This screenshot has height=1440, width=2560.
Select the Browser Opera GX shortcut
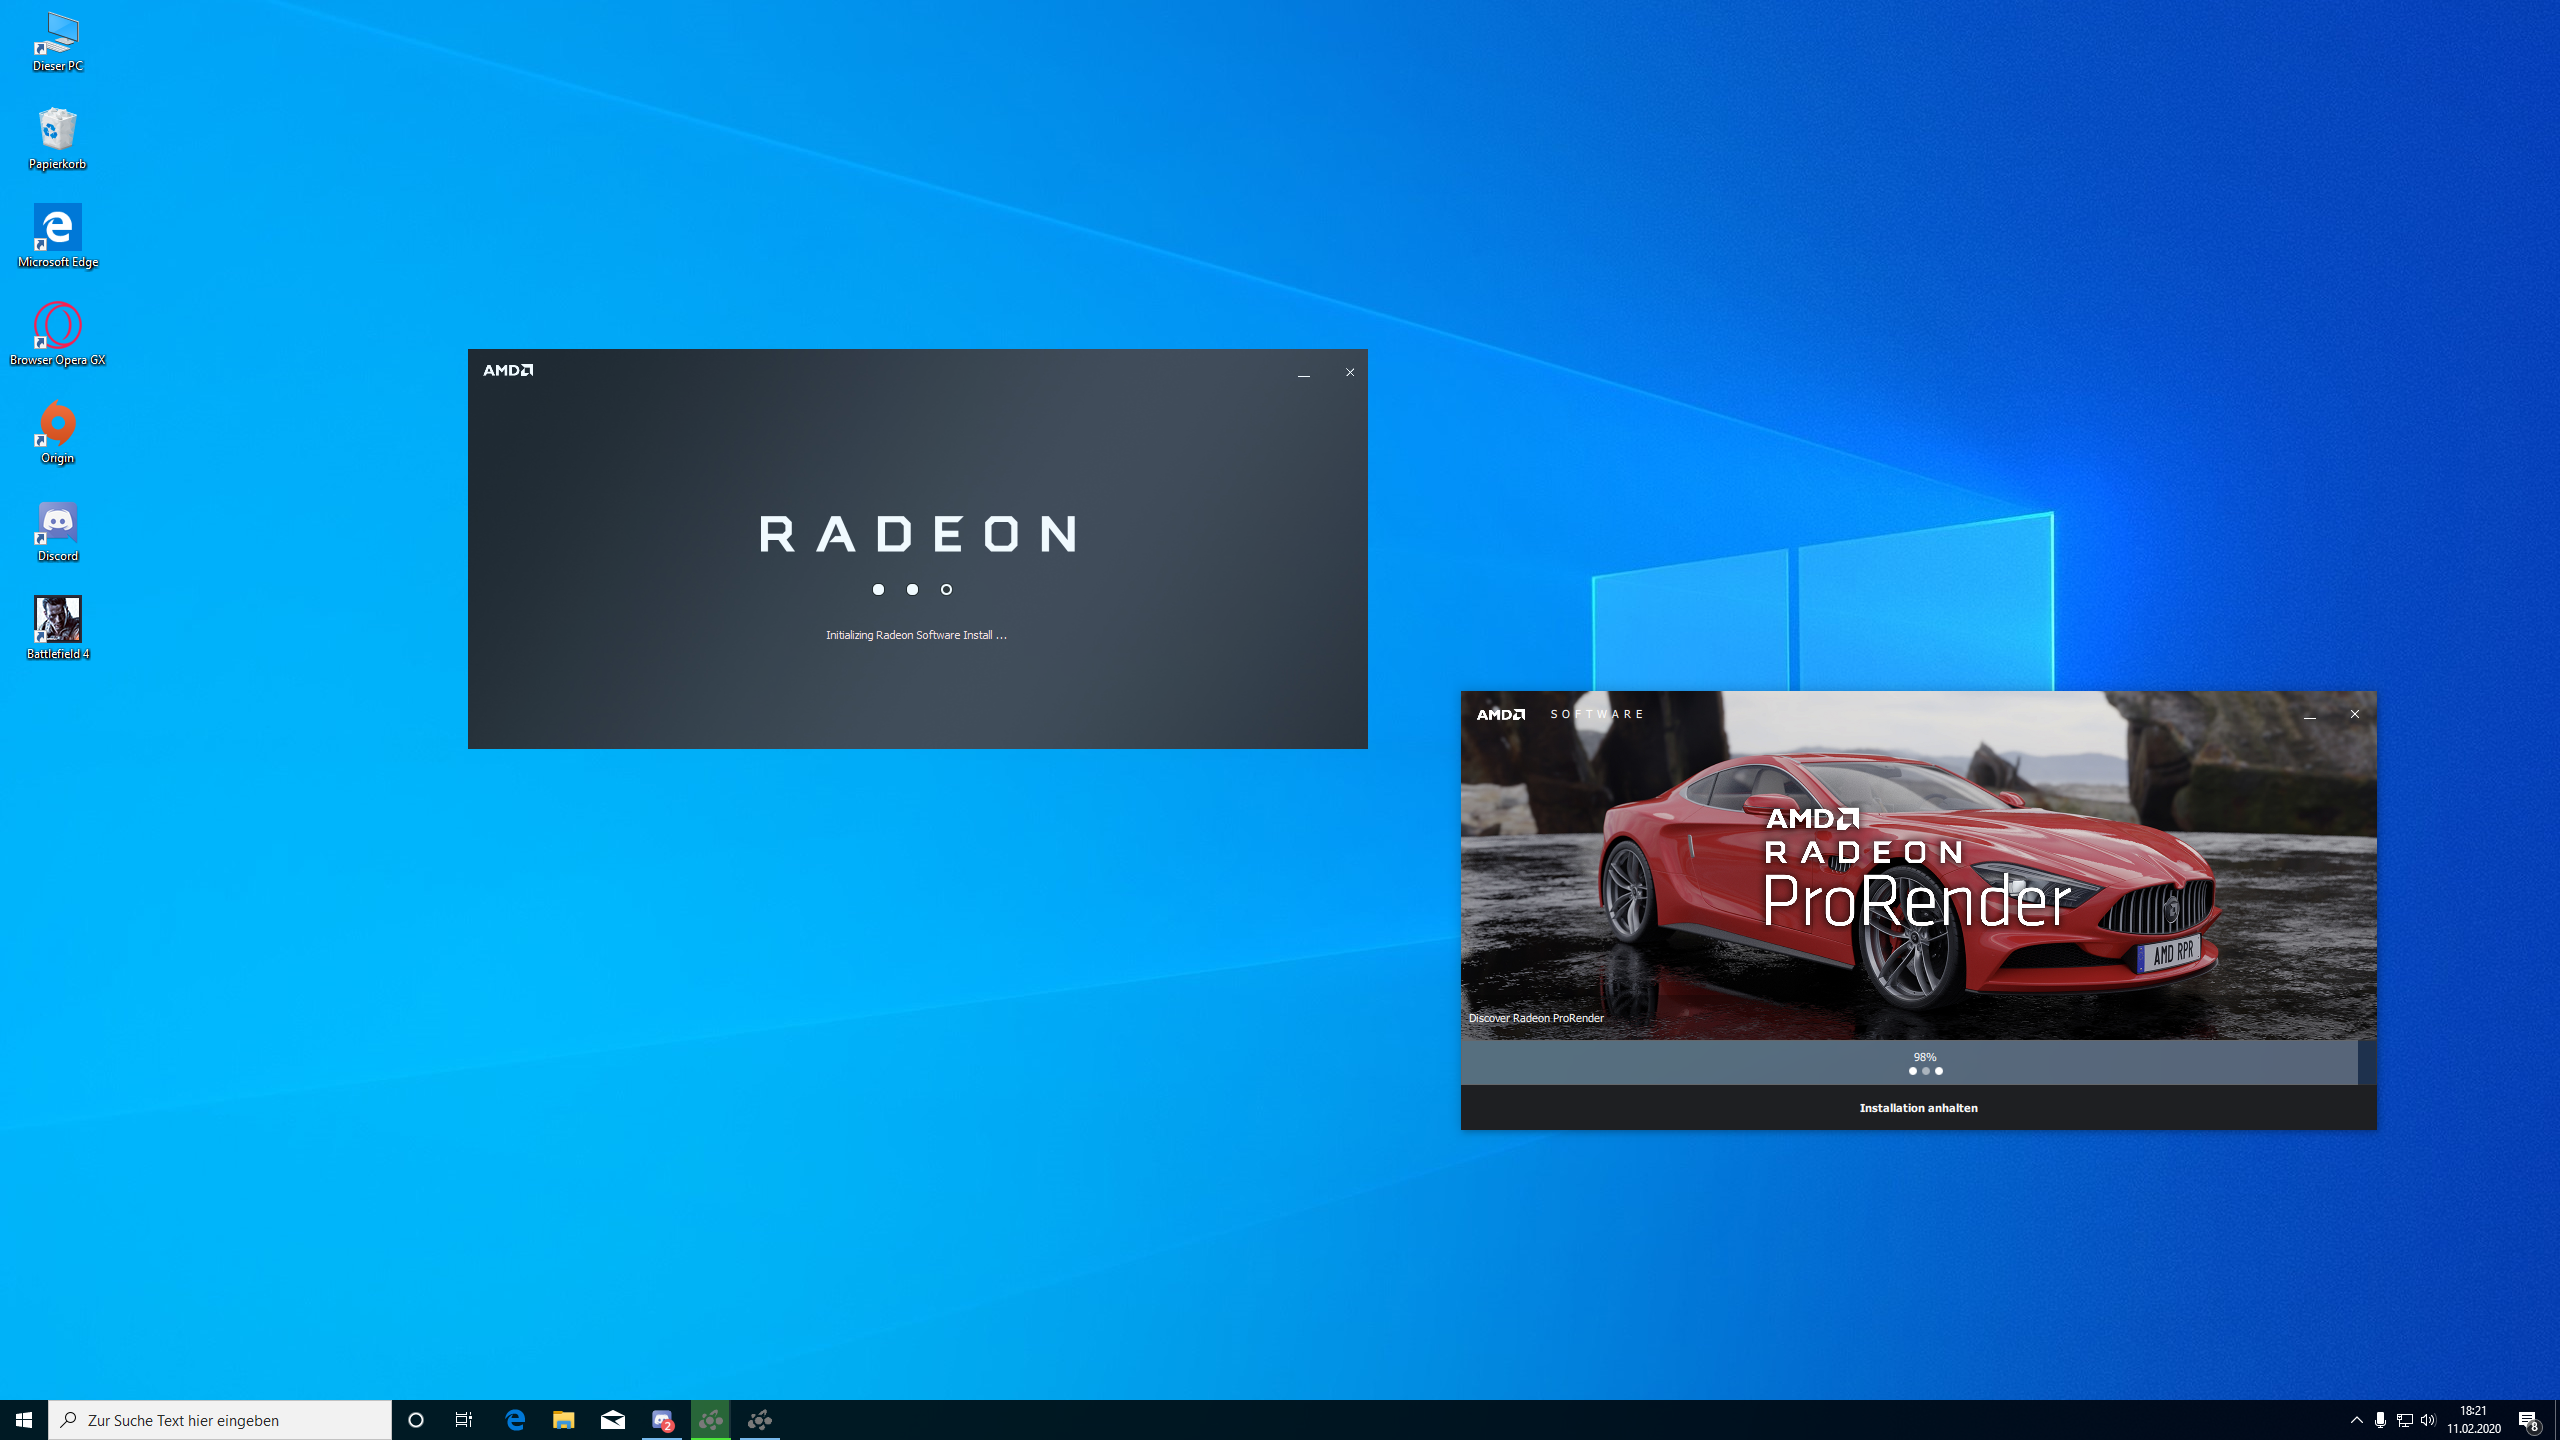57,336
